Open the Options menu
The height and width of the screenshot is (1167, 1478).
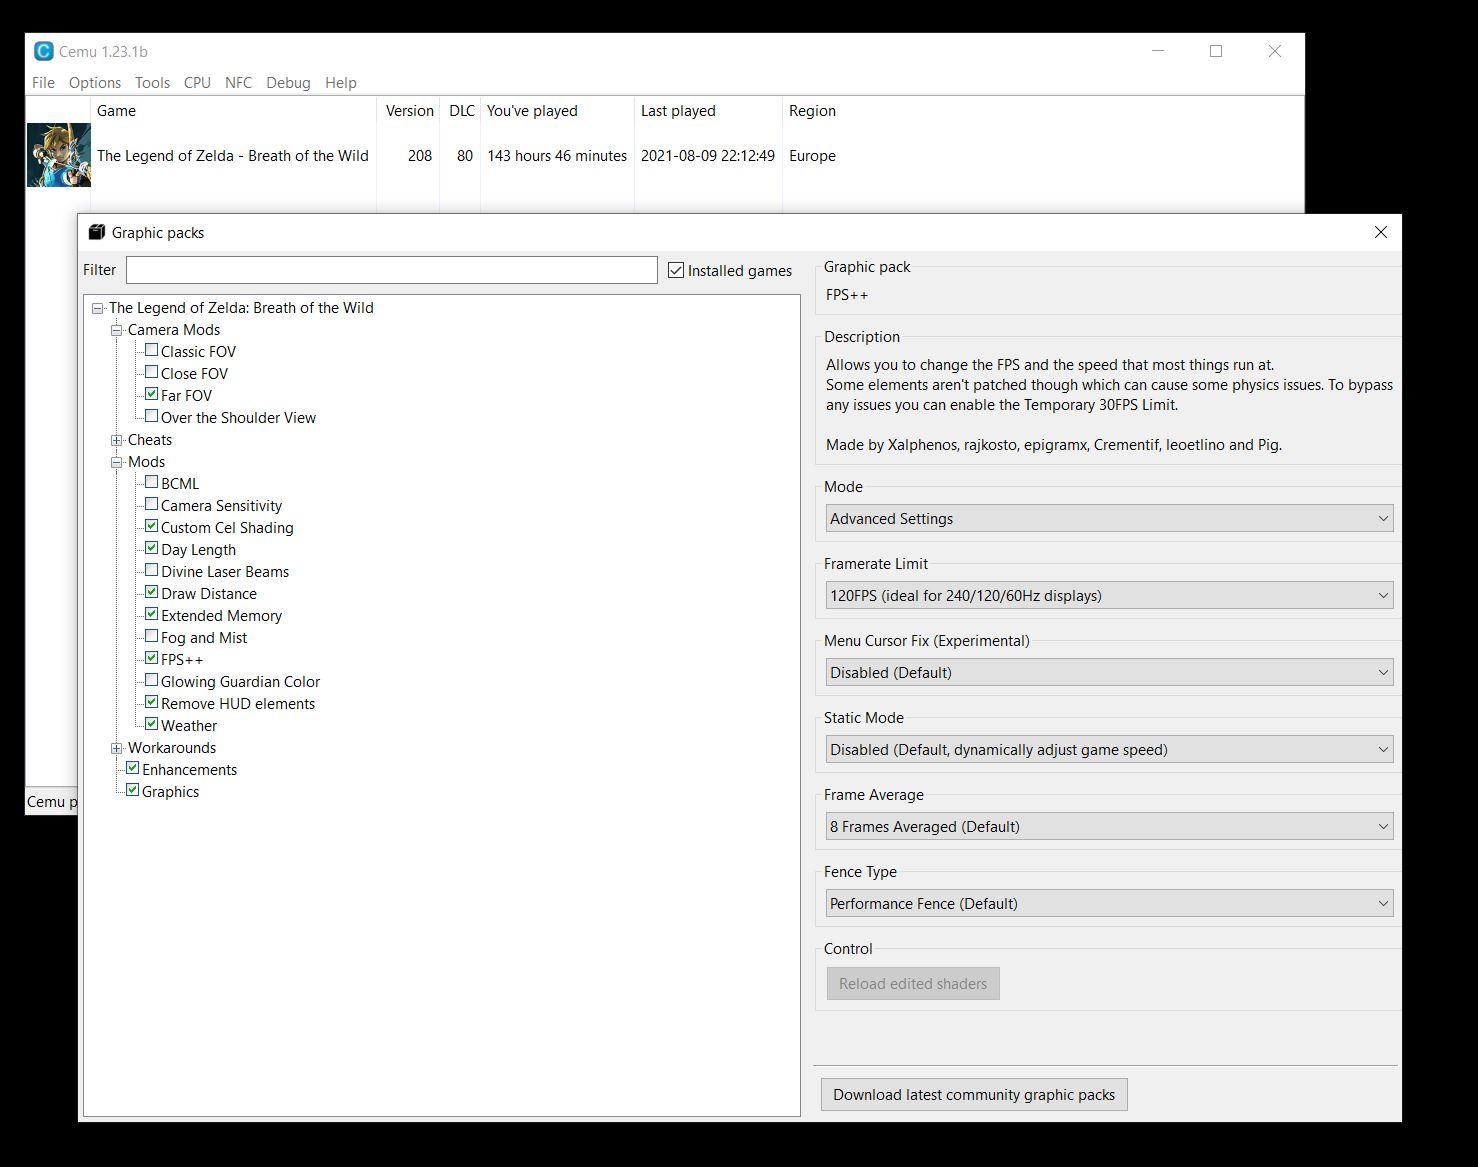point(95,83)
